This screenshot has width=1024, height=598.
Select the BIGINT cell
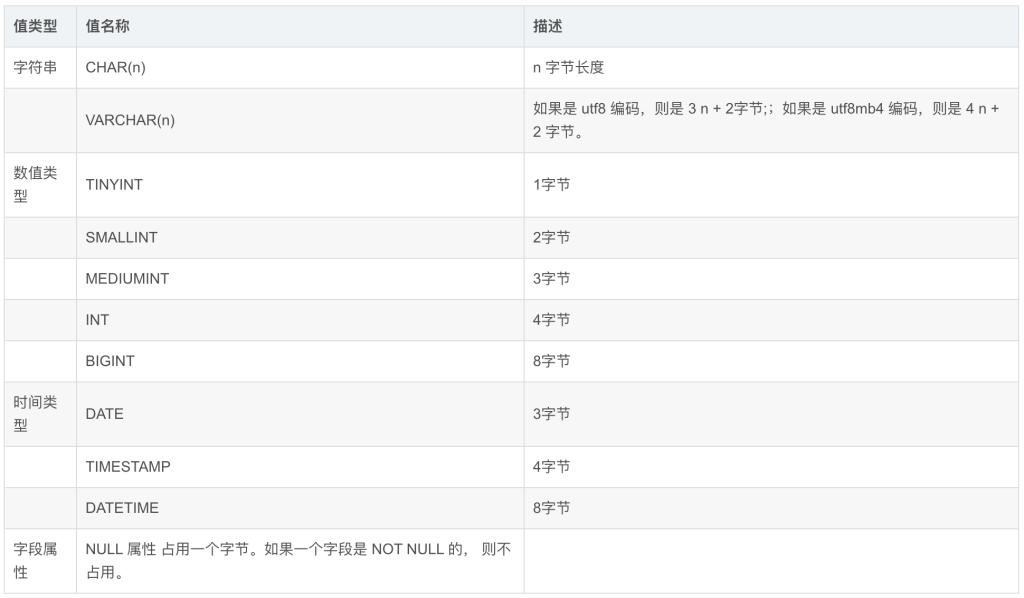[300, 361]
